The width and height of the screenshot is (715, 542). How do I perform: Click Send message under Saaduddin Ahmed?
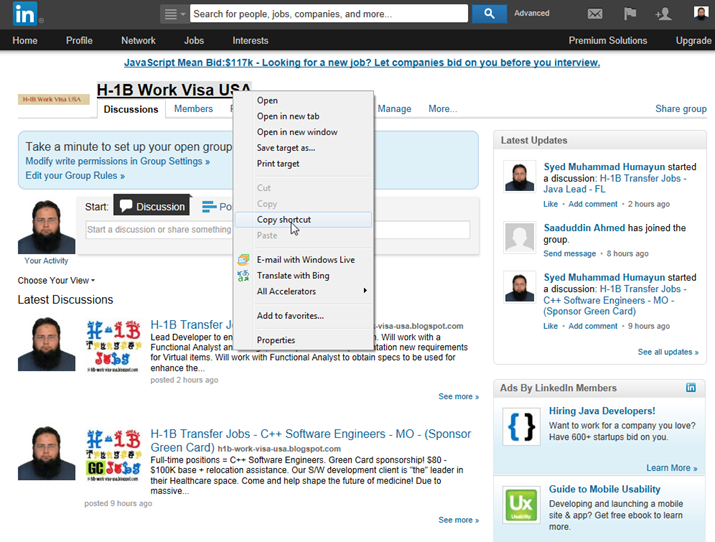[x=570, y=253]
